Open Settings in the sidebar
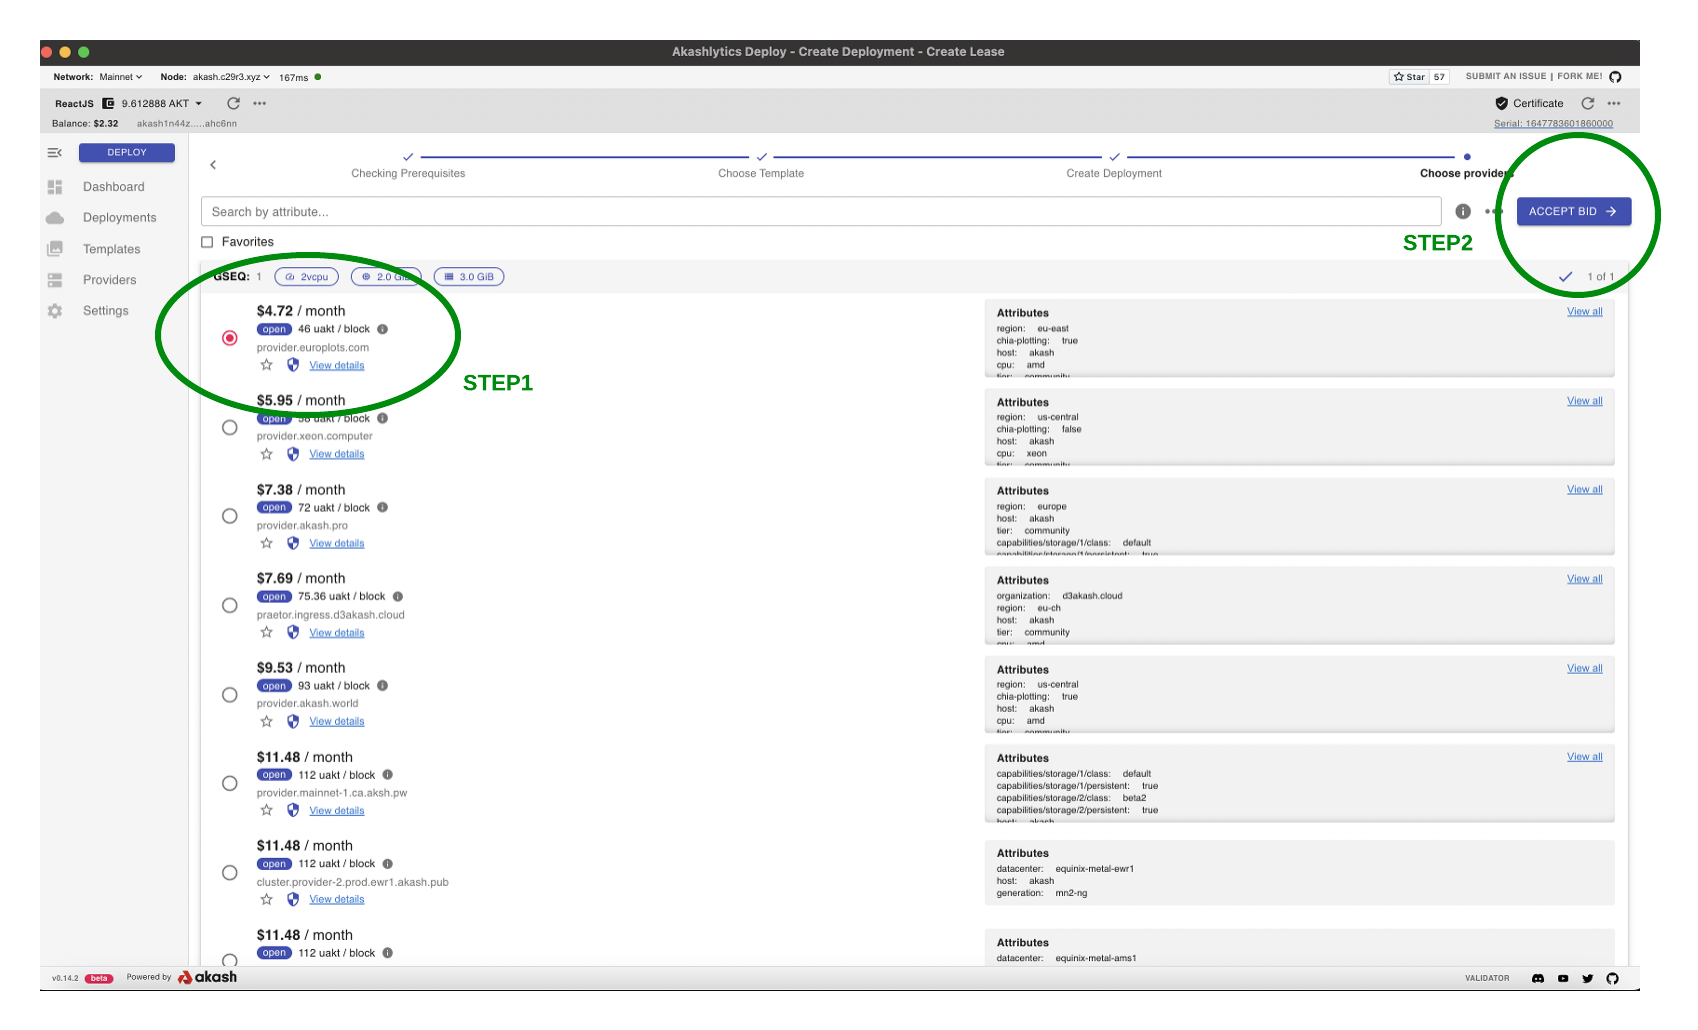The width and height of the screenshot is (1698, 1030). tap(105, 311)
